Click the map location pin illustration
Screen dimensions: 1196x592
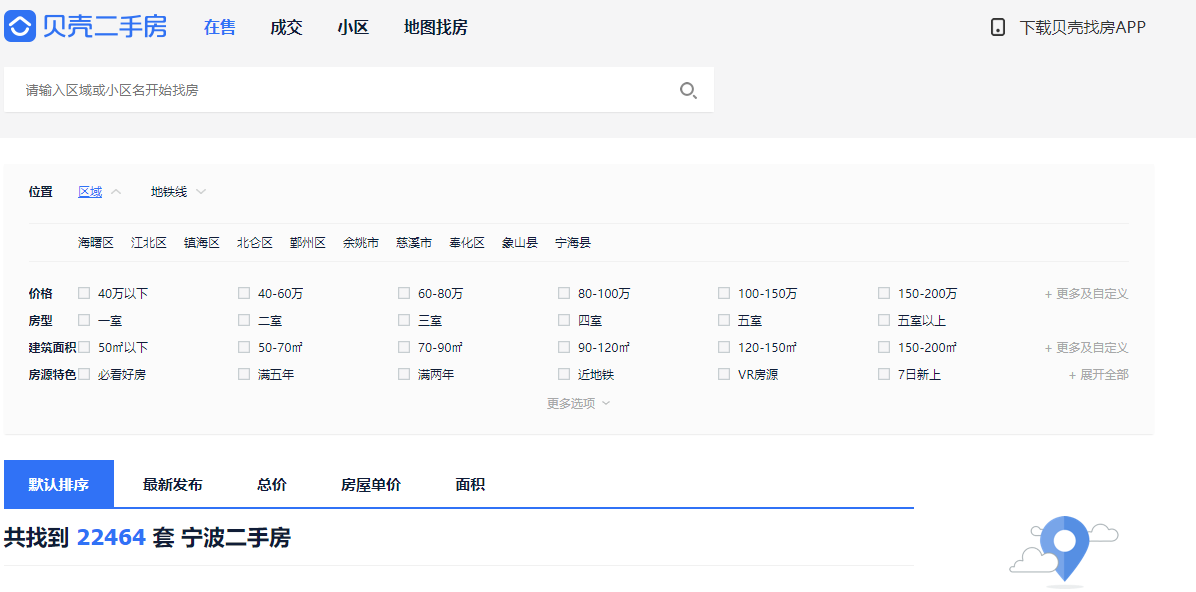pyautogui.click(x=1064, y=551)
